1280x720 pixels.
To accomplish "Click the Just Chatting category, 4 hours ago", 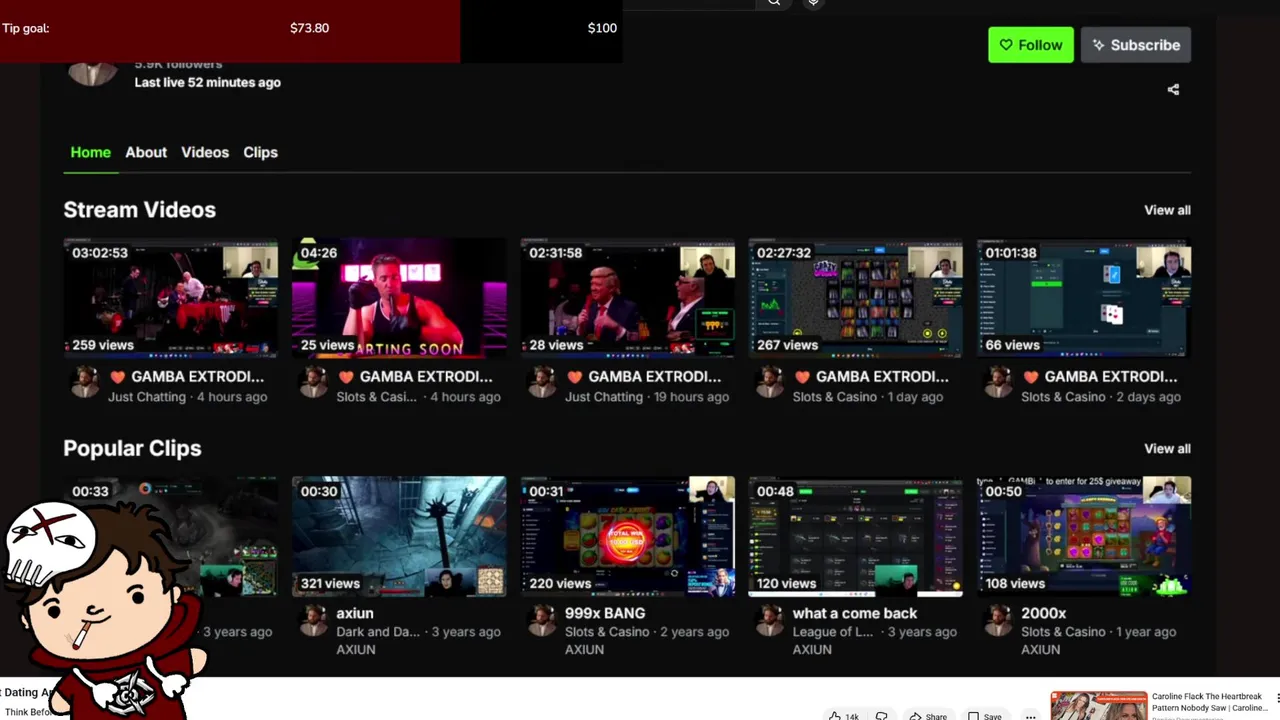I will (147, 397).
